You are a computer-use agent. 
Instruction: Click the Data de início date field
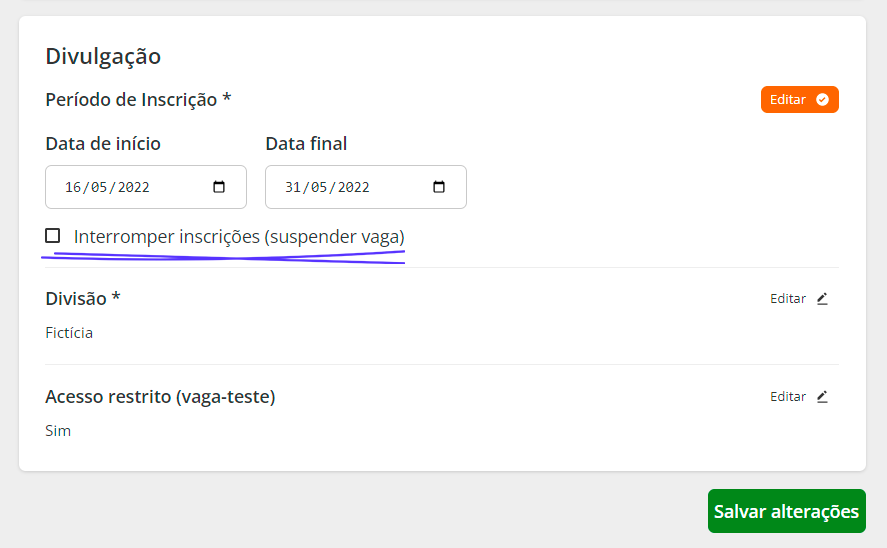coord(146,187)
